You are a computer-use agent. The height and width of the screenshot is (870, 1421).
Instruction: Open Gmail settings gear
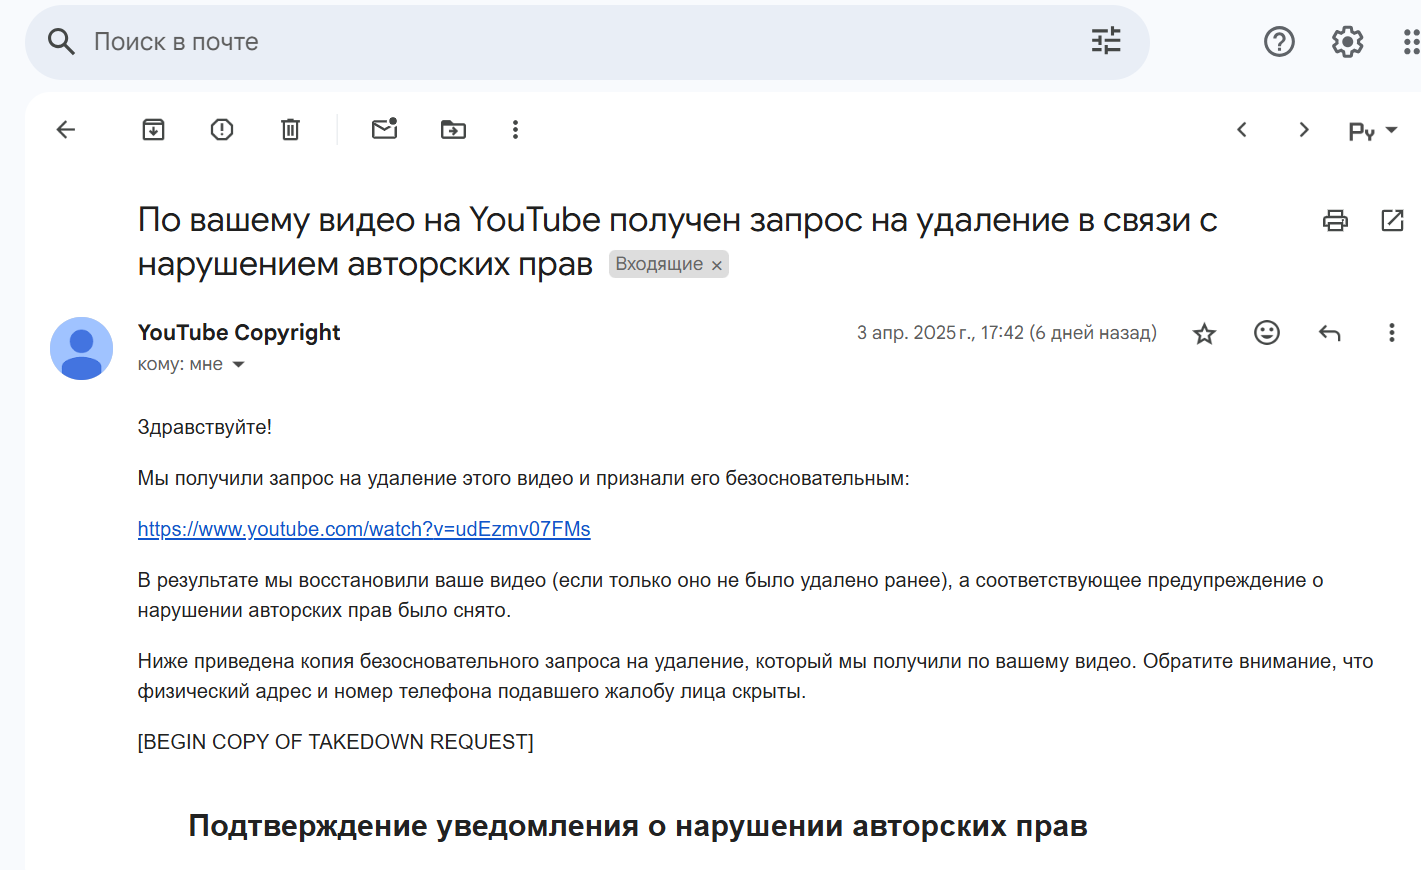click(x=1347, y=42)
